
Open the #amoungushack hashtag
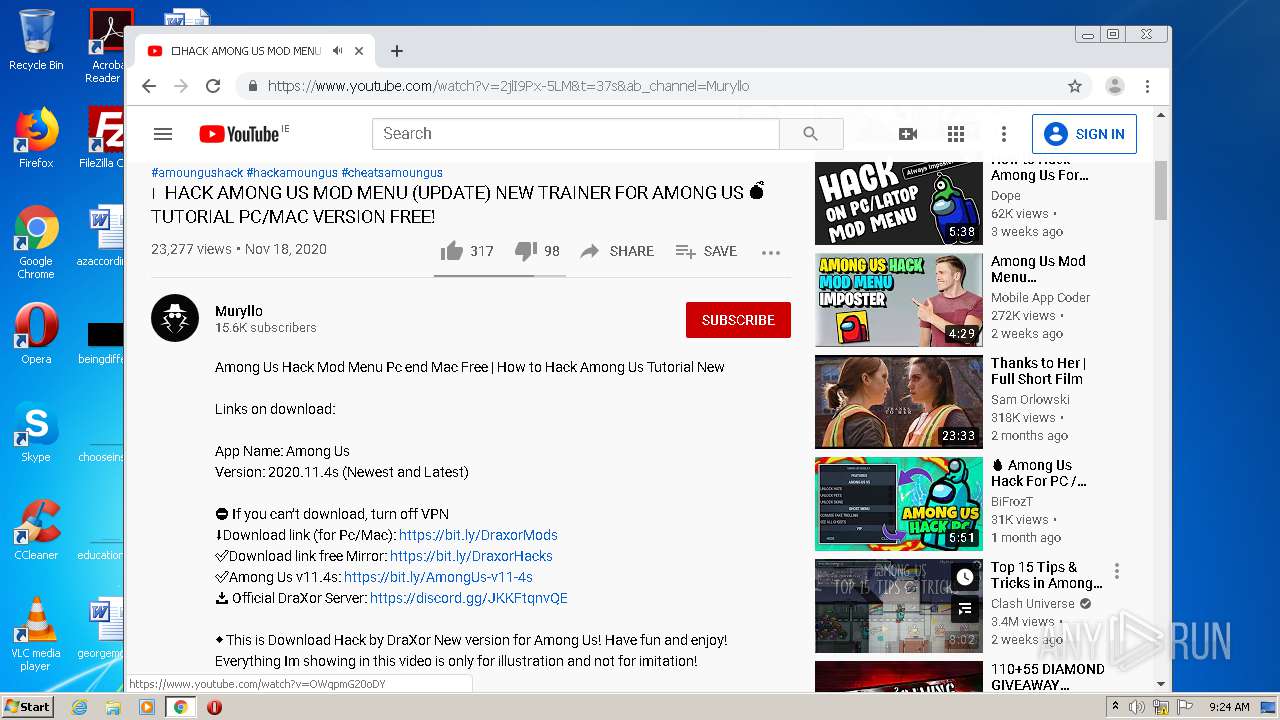(197, 172)
